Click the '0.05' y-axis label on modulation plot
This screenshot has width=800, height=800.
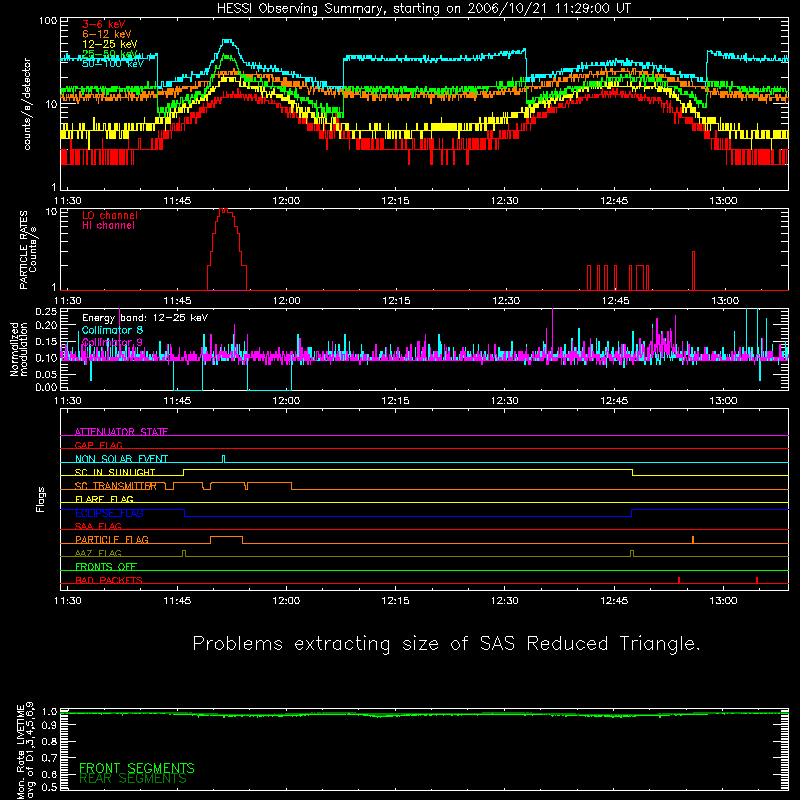(x=46, y=375)
